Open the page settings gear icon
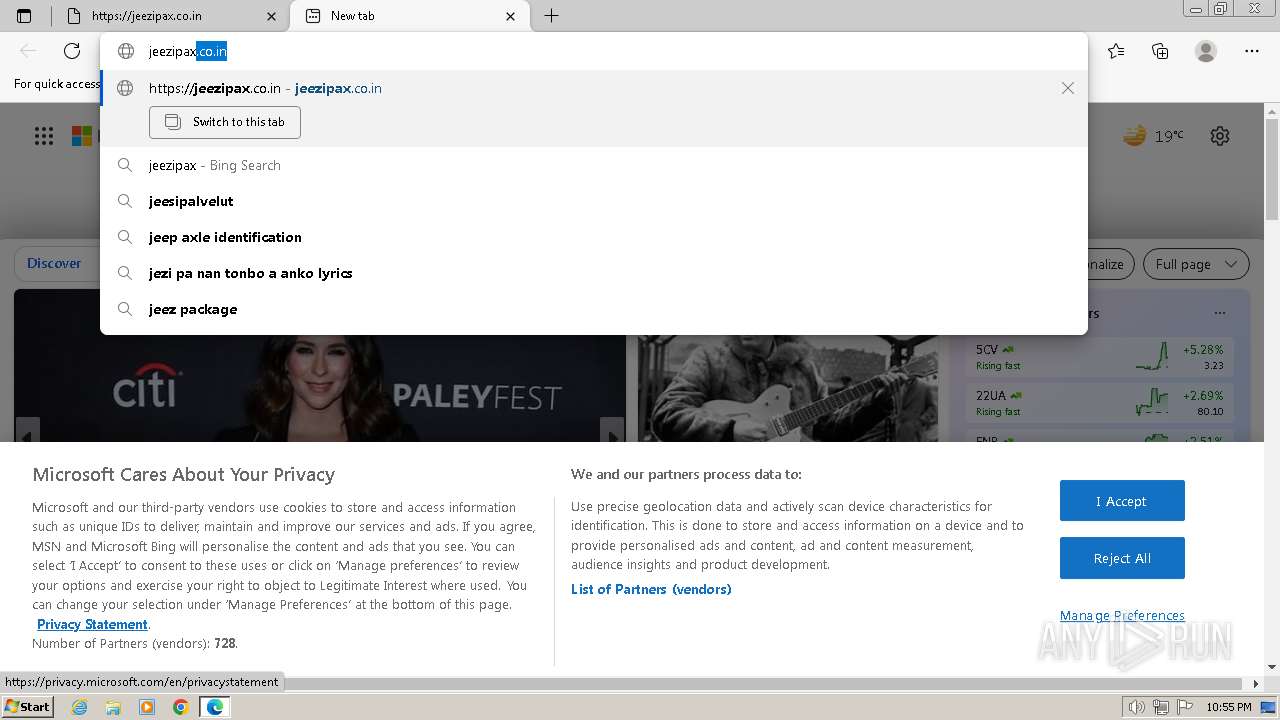 click(1220, 136)
